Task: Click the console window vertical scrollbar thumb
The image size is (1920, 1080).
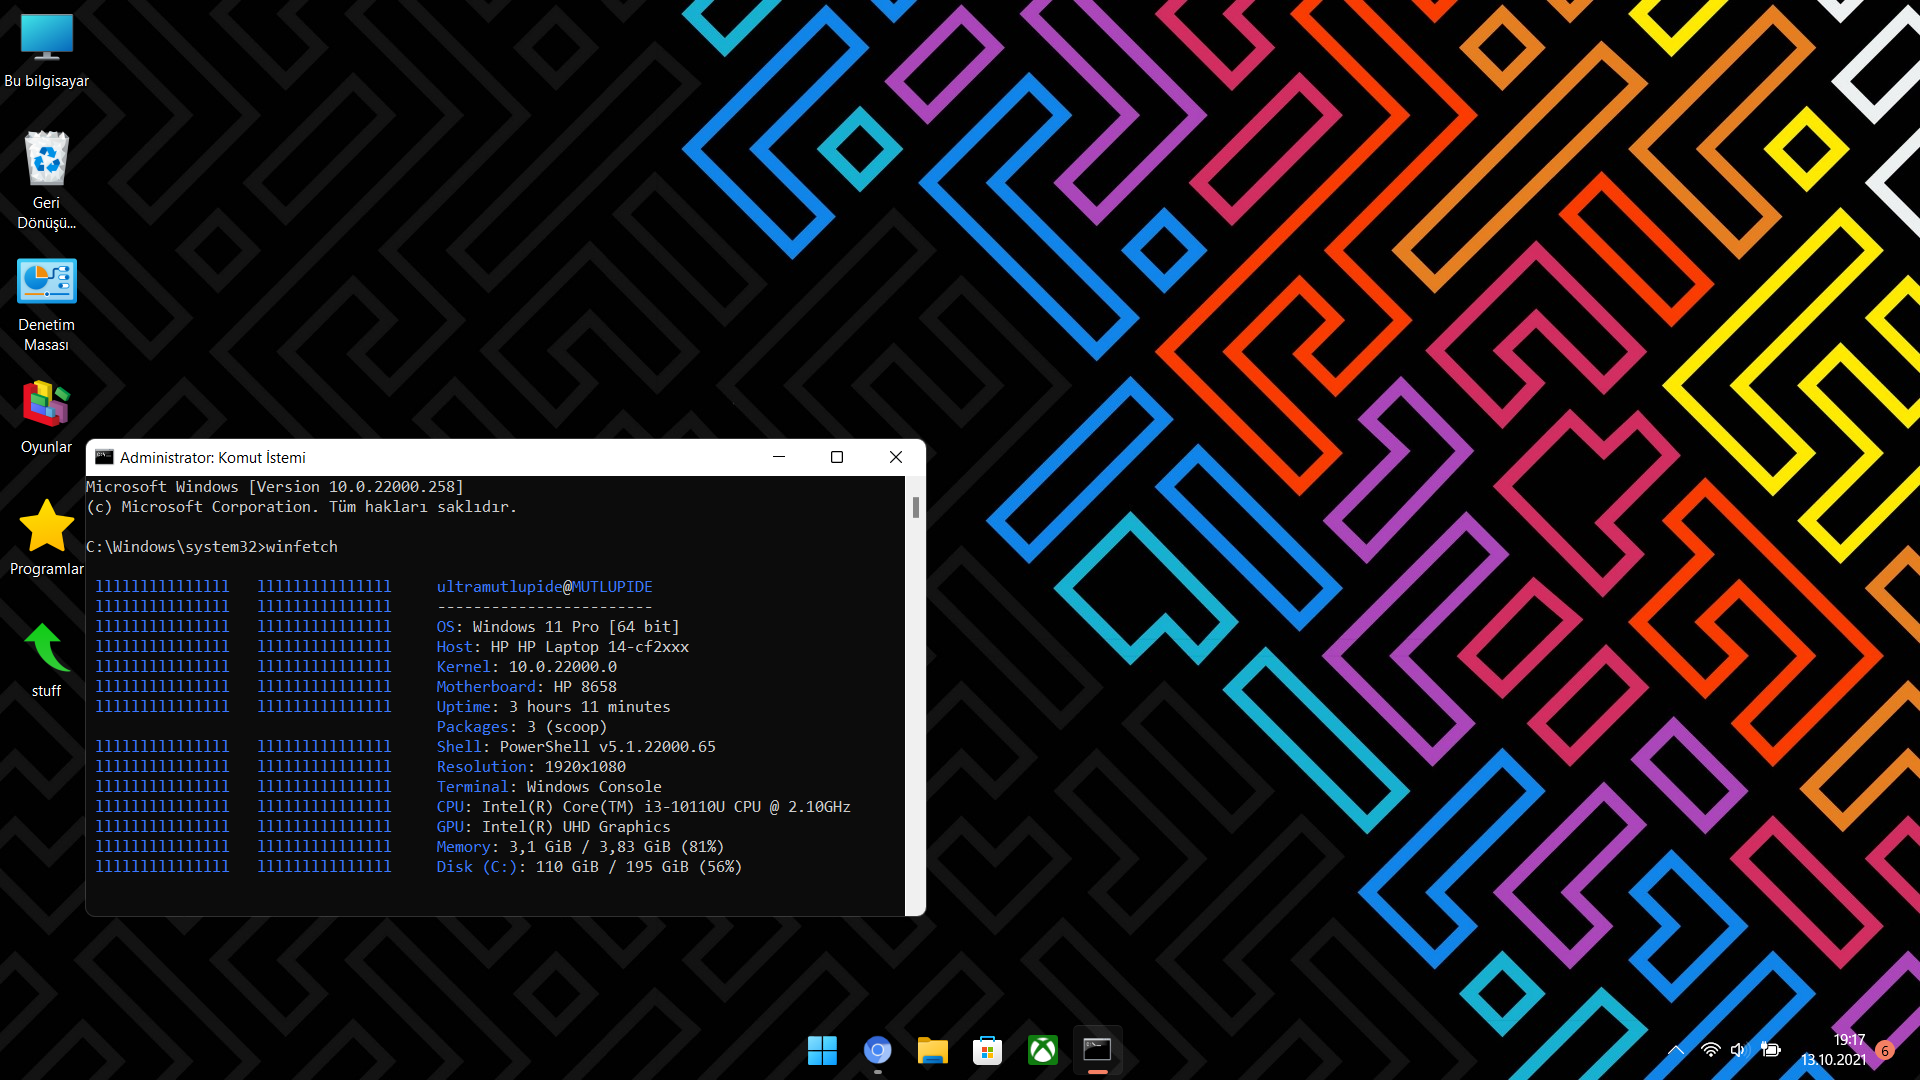Action: pos(915,507)
